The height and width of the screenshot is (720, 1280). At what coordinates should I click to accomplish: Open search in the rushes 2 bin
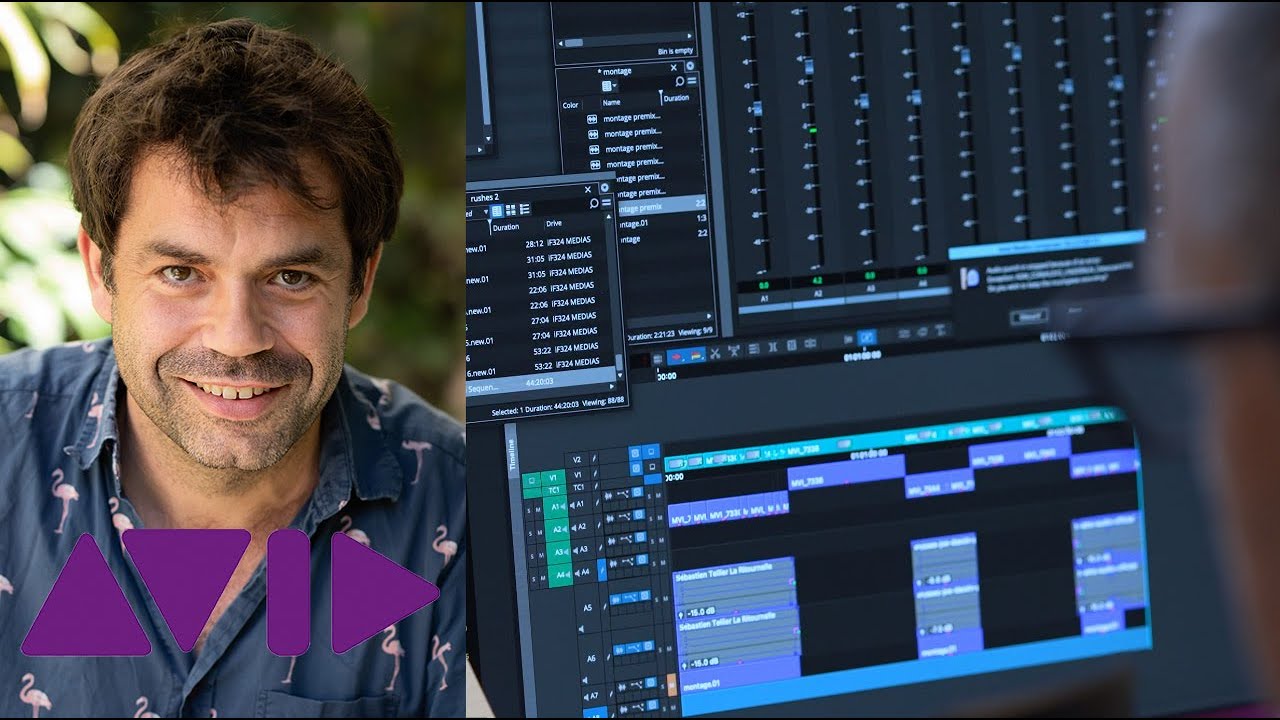click(594, 203)
